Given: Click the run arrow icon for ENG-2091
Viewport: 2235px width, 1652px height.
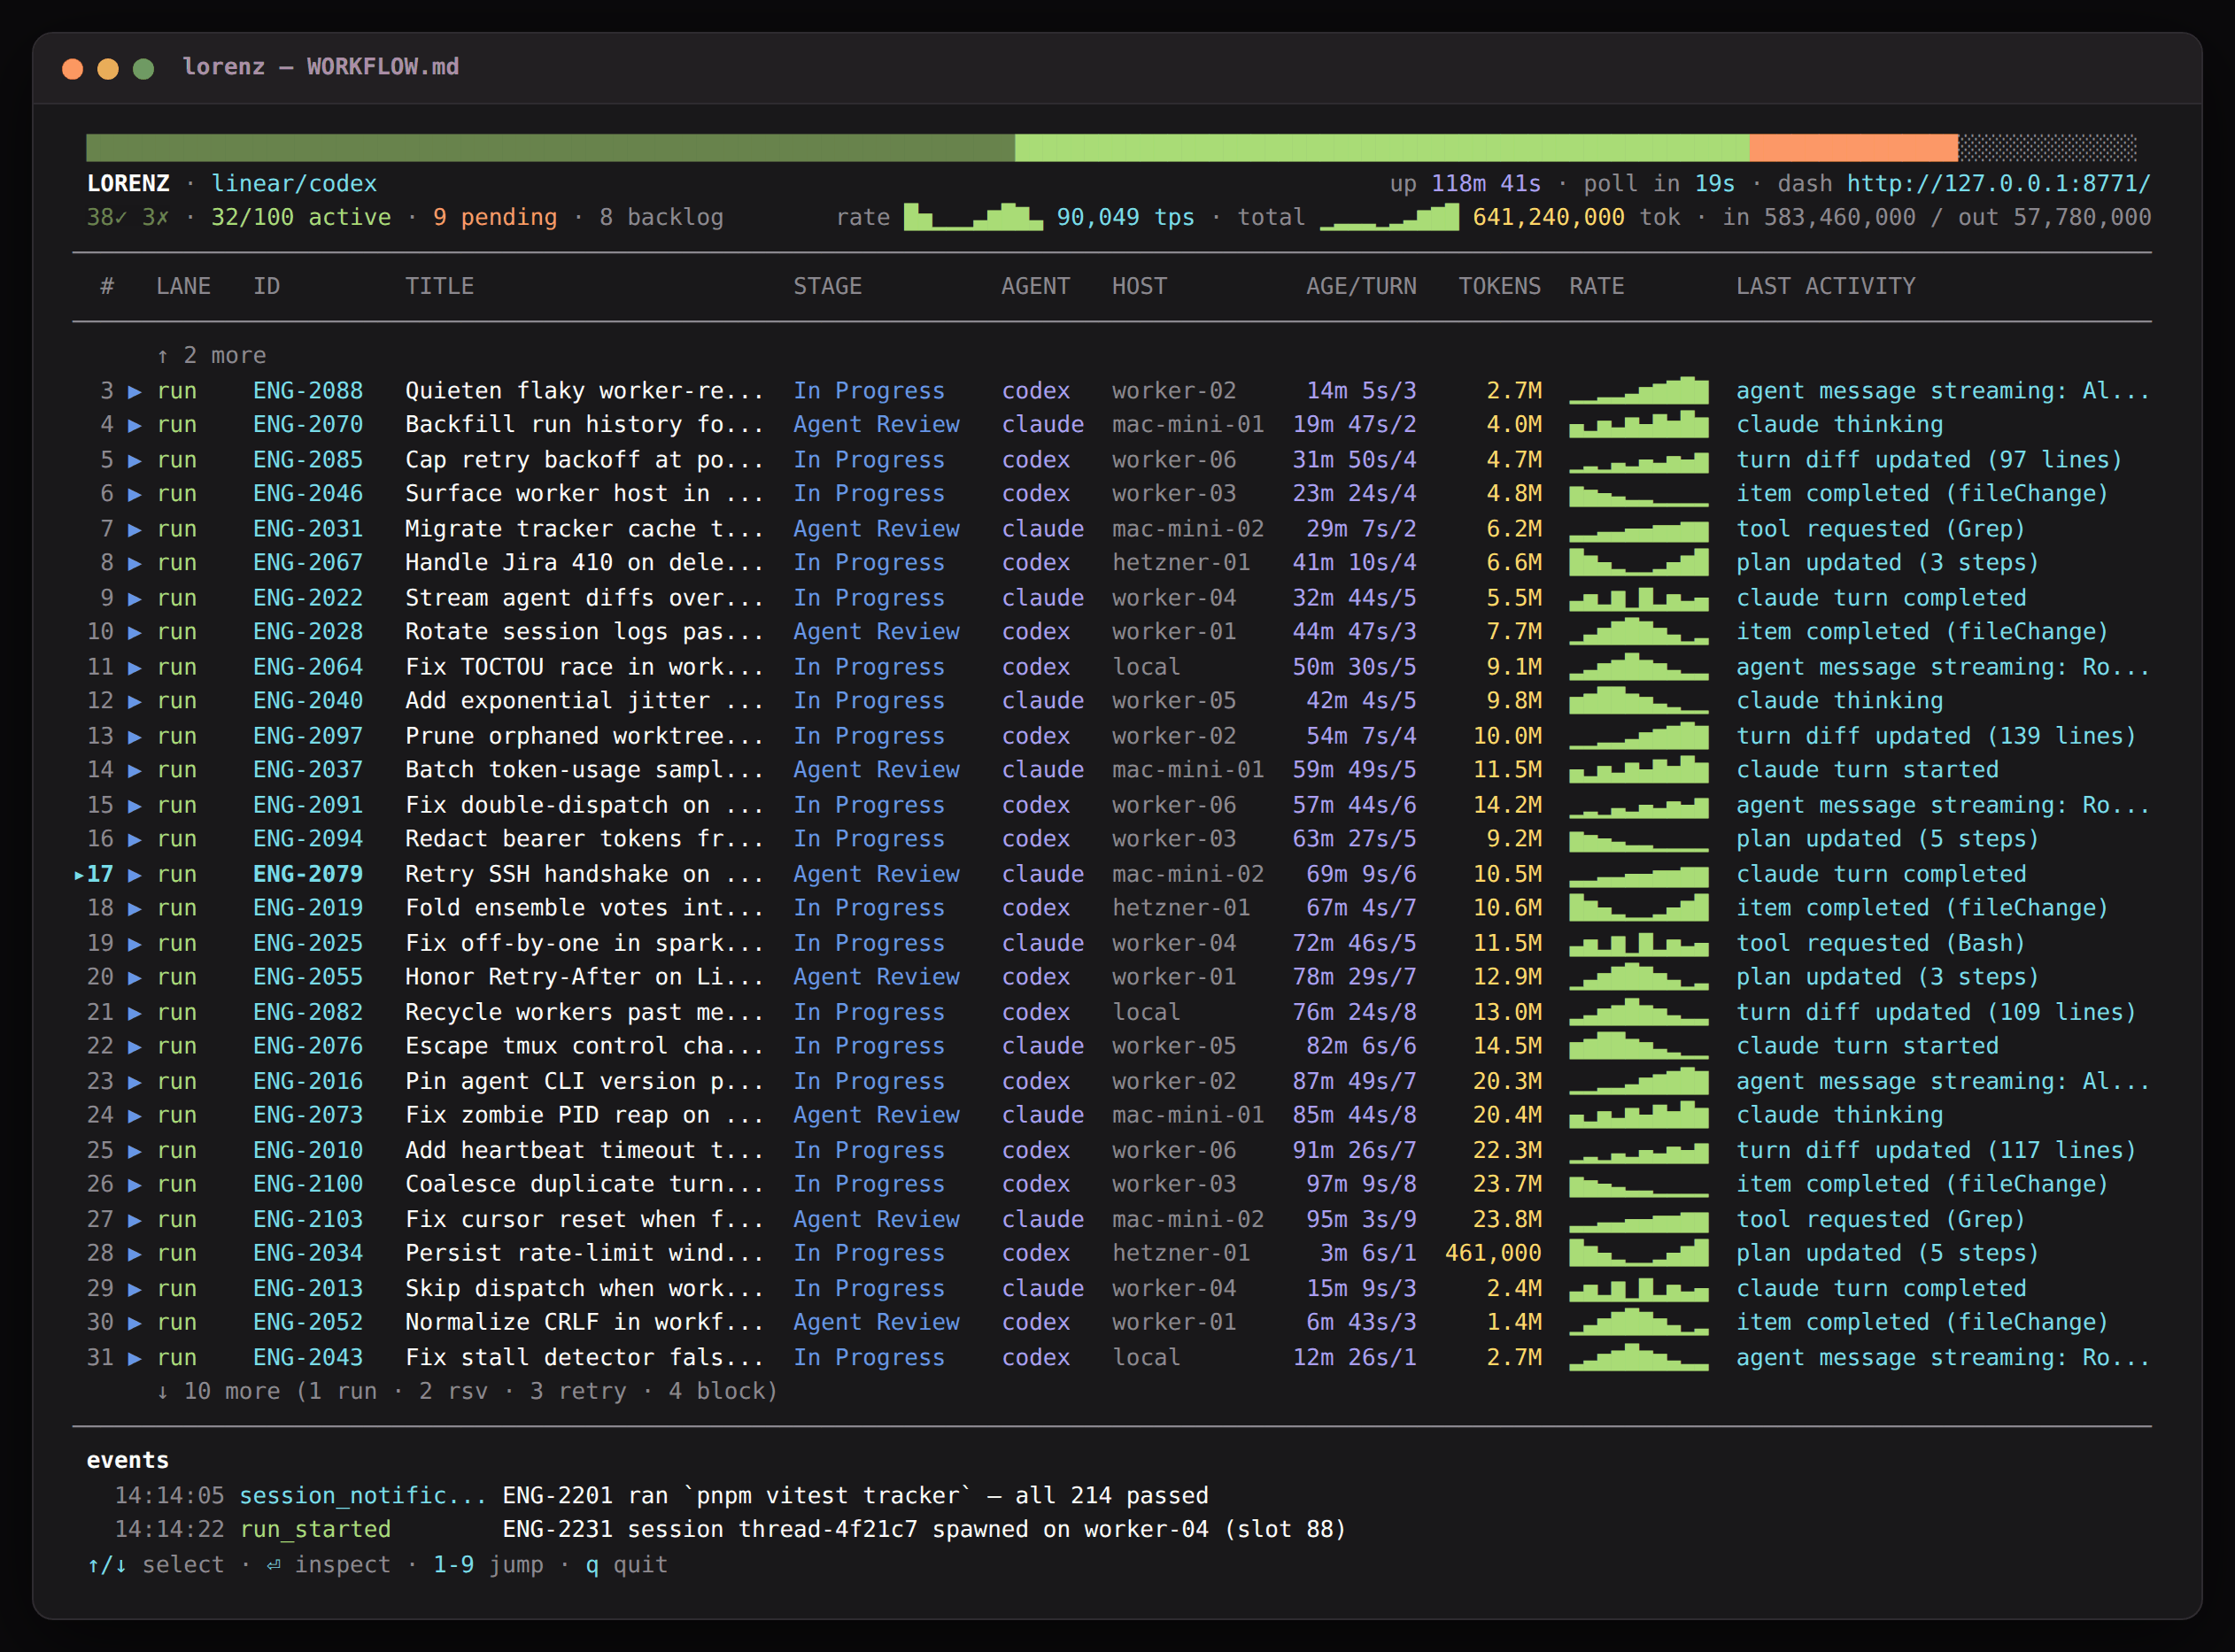Looking at the screenshot, I should pyautogui.click(x=135, y=805).
